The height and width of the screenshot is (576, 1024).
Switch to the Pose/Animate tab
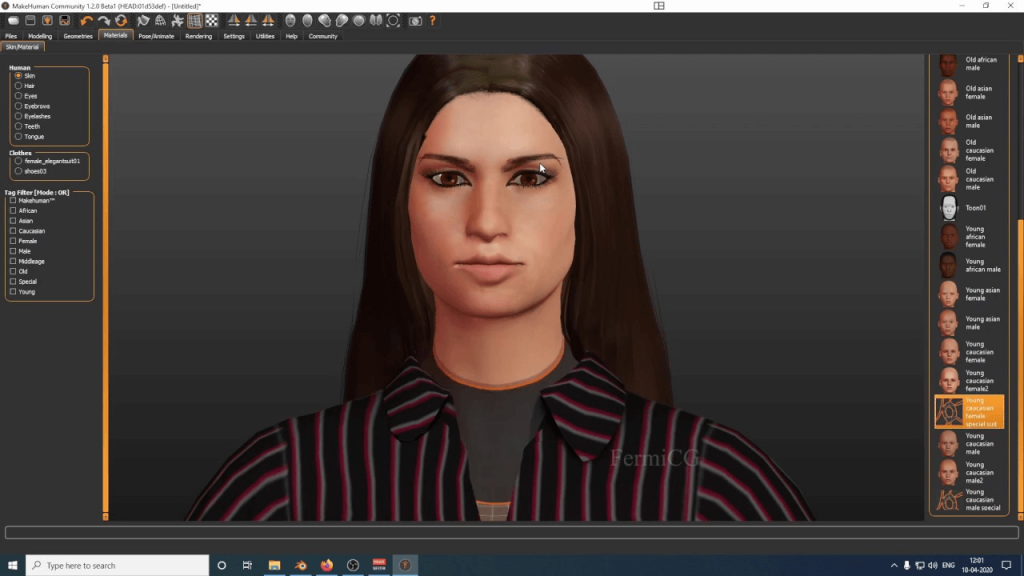tap(156, 36)
